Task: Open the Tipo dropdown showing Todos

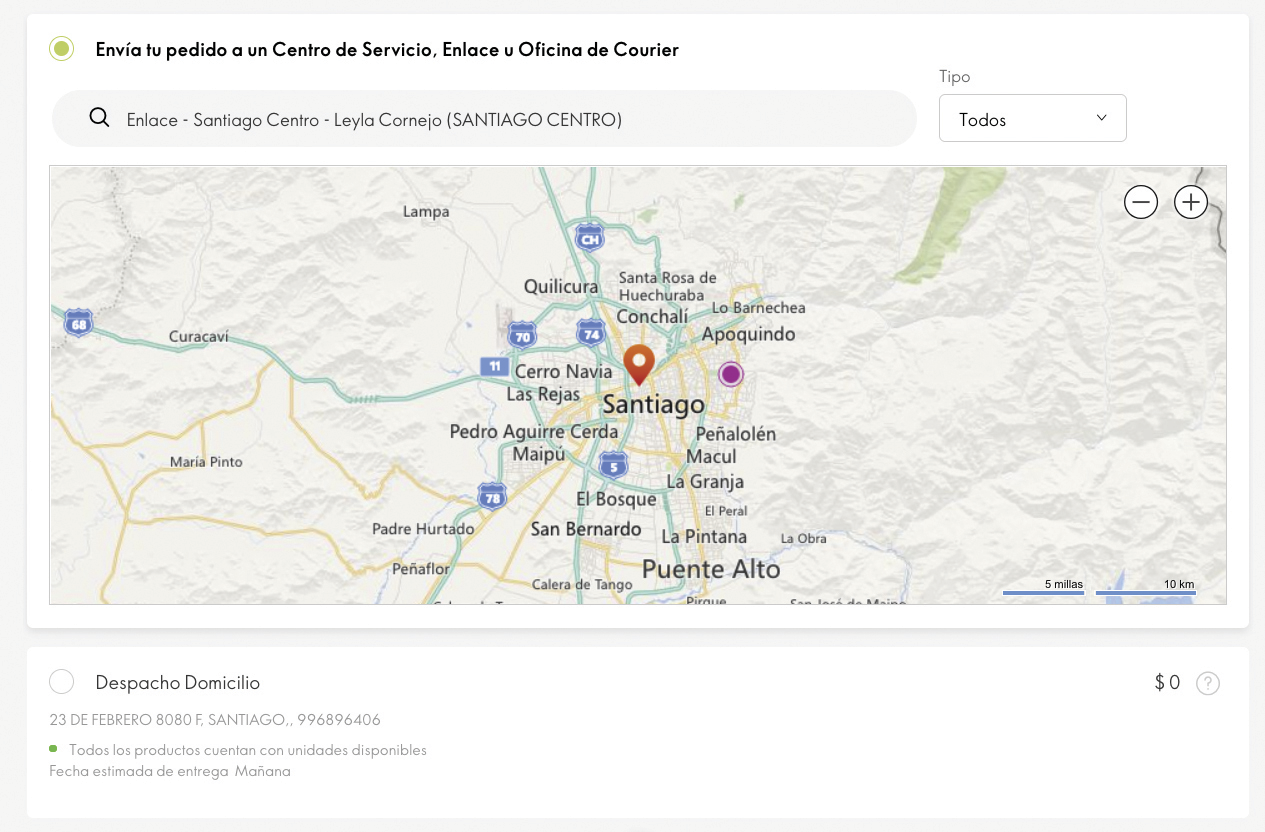Action: (1032, 119)
